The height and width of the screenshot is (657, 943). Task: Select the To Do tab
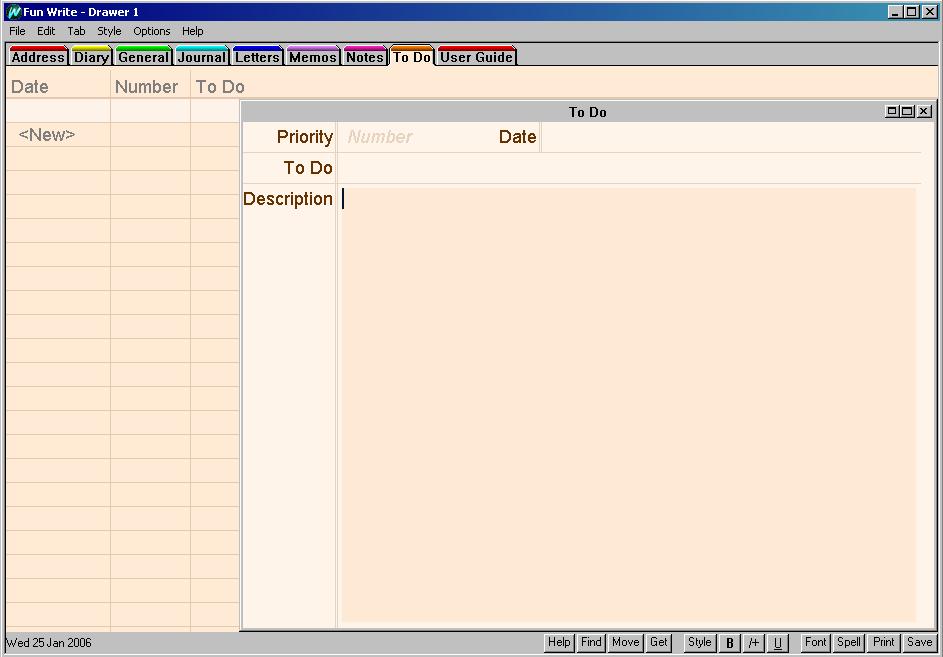(412, 57)
